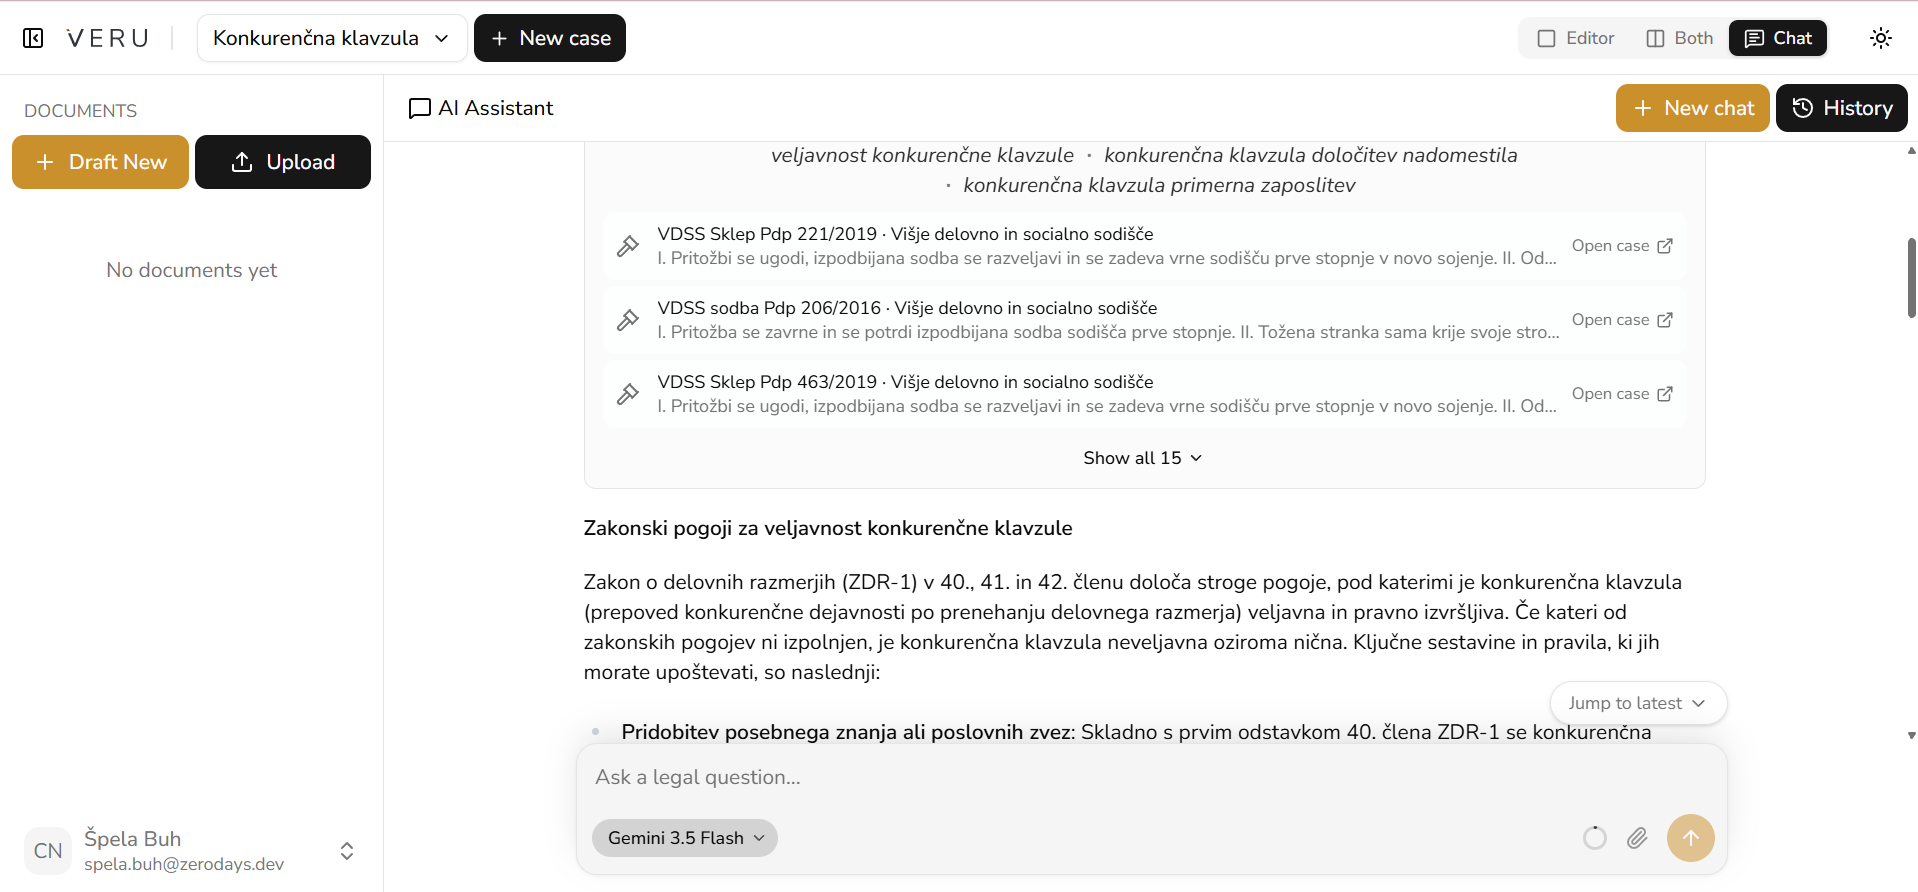This screenshot has height=892, width=1918.
Task: Open case link for Pdp 221/2019
Action: [1622, 246]
